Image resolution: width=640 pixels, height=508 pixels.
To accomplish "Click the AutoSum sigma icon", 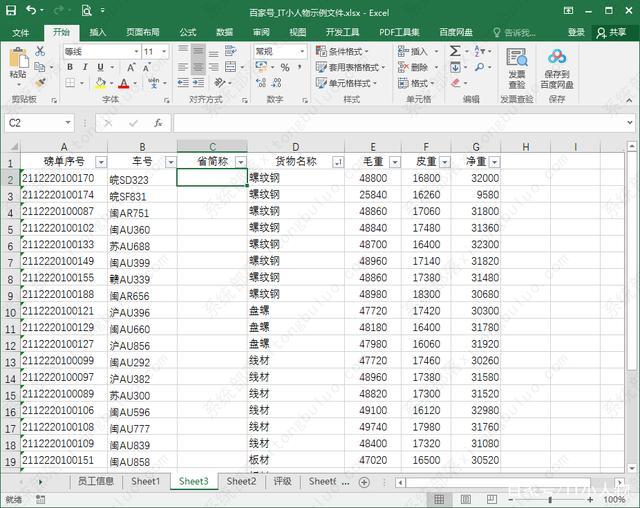I will point(455,51).
